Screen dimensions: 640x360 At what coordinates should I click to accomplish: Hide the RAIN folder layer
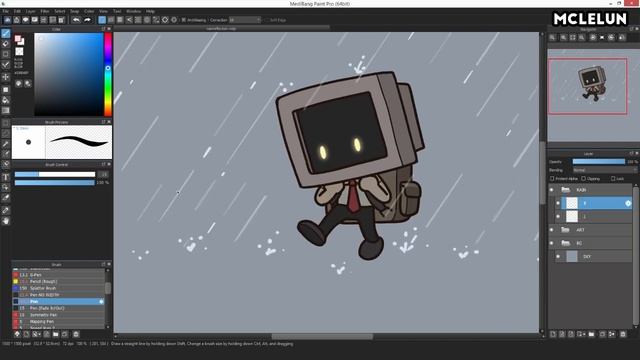[x=552, y=190]
